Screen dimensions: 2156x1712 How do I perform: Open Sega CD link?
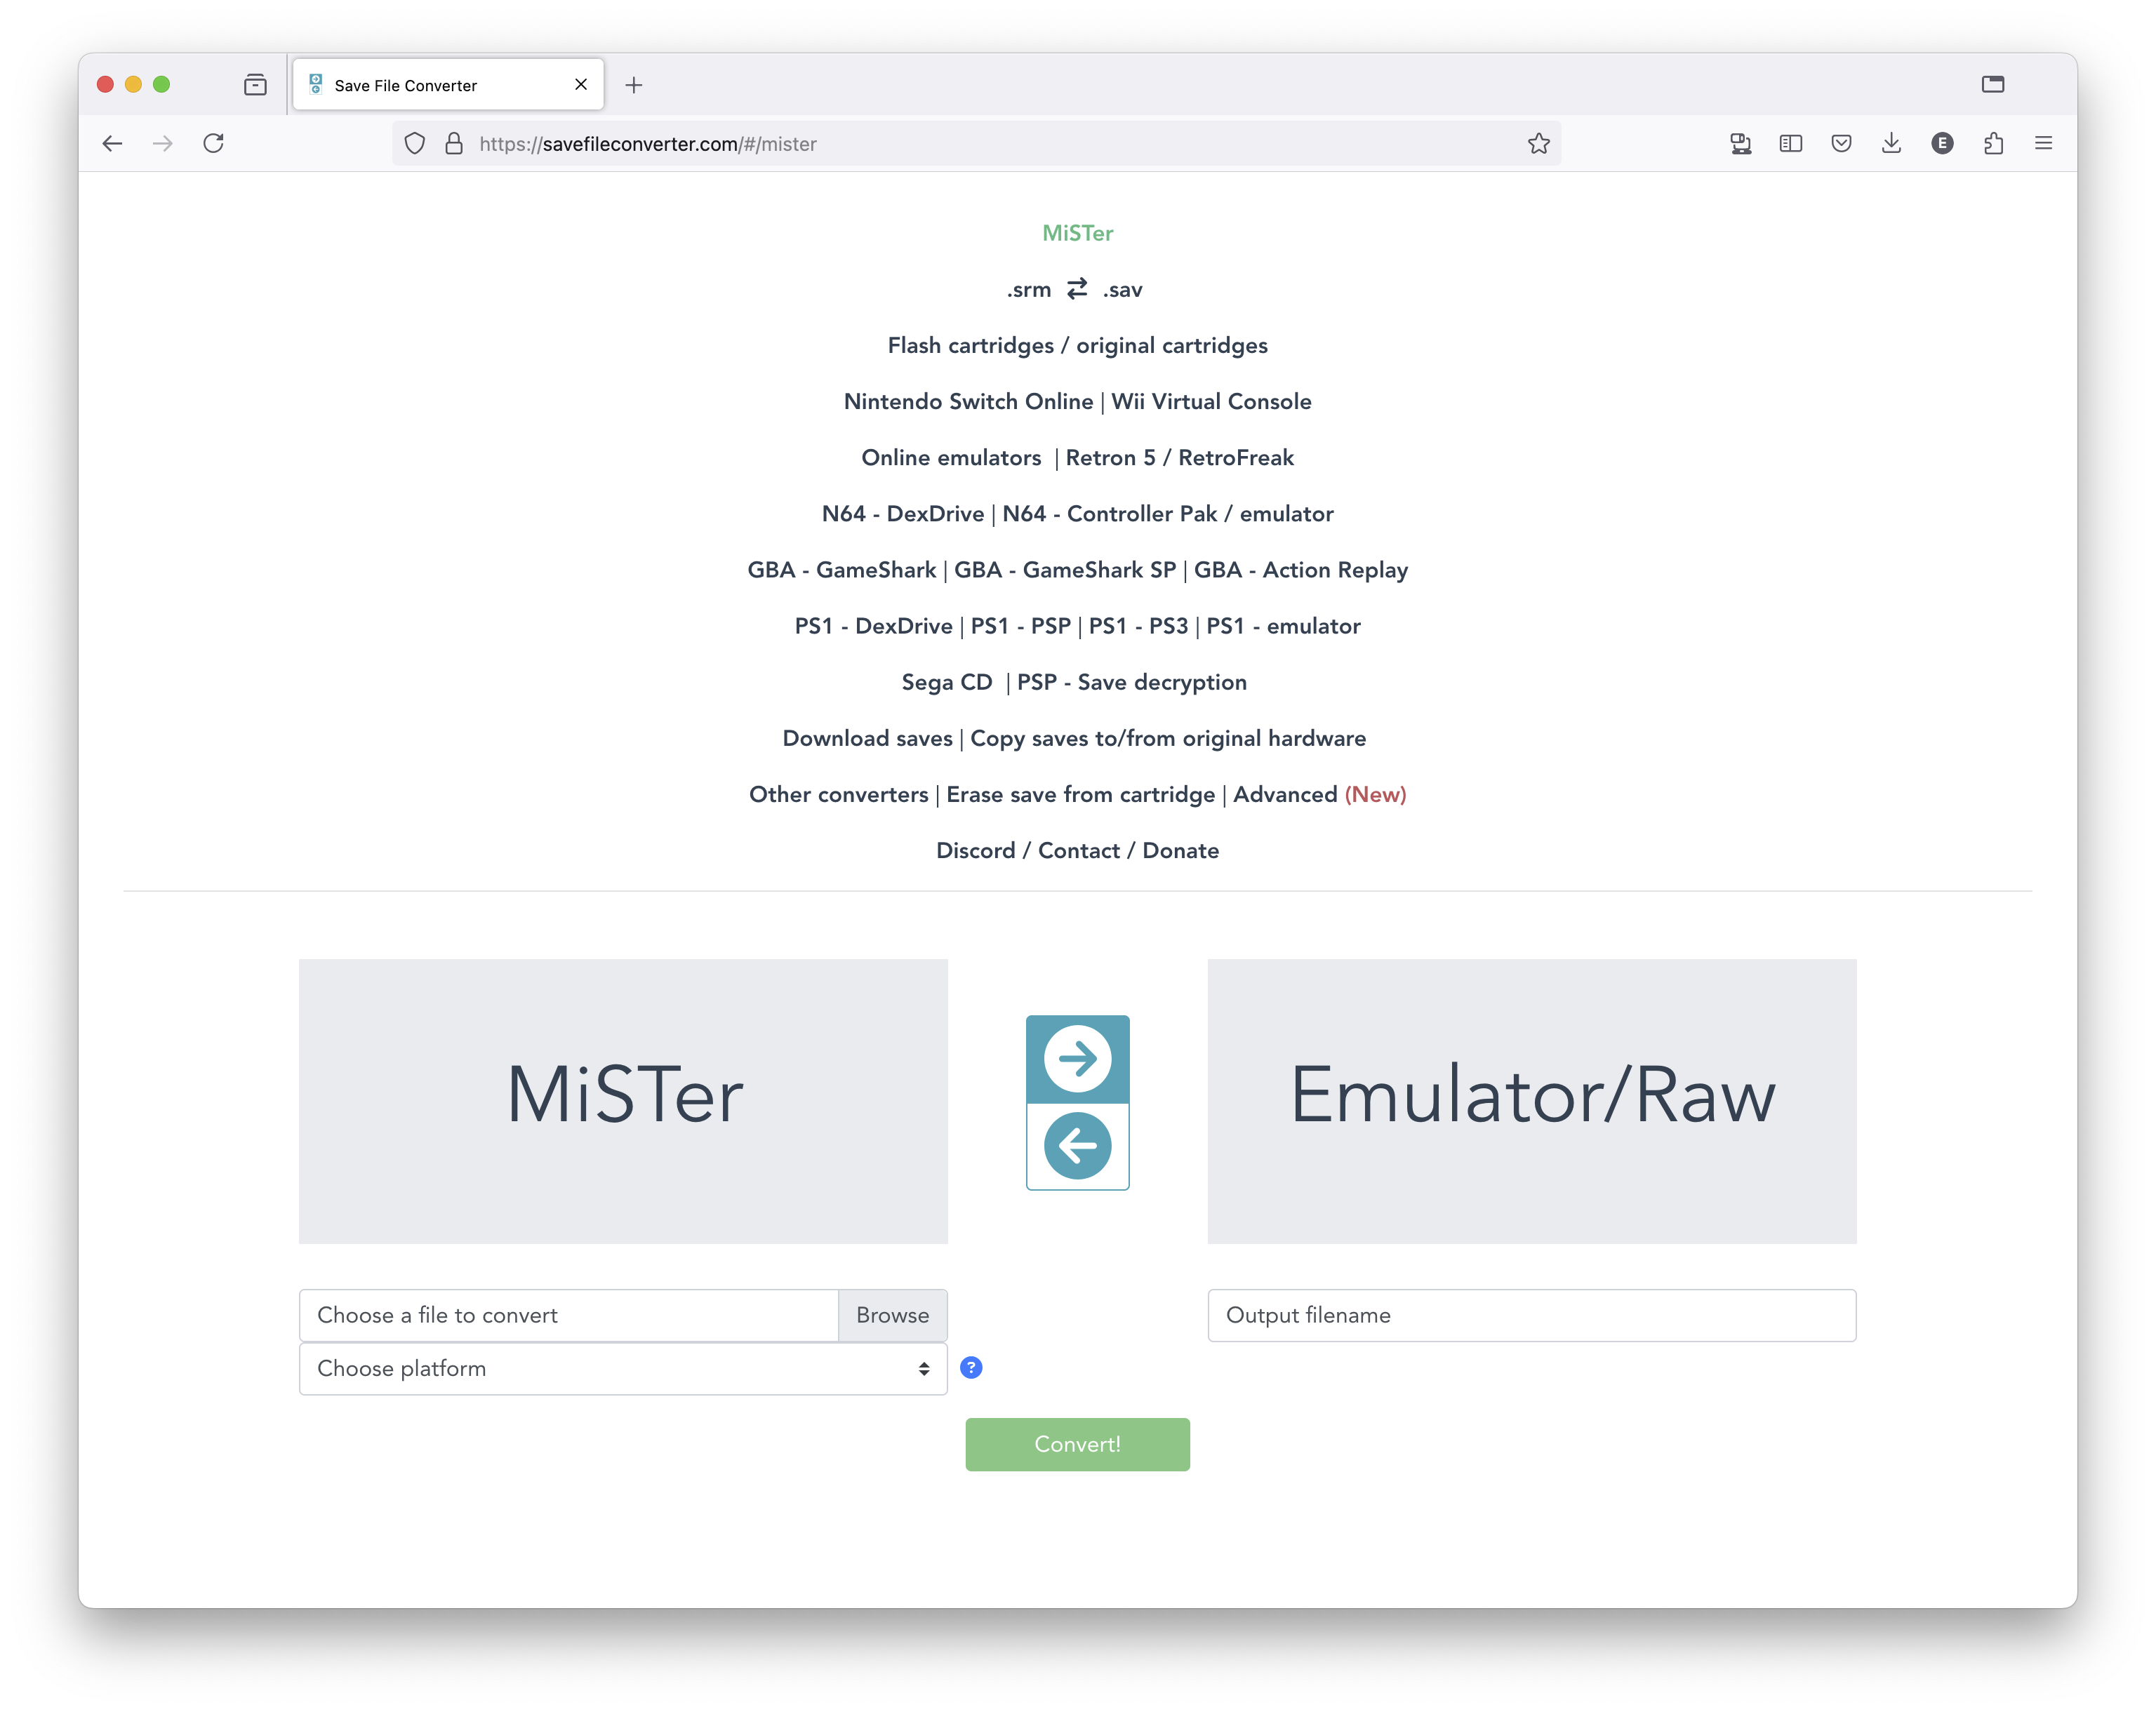947,682
